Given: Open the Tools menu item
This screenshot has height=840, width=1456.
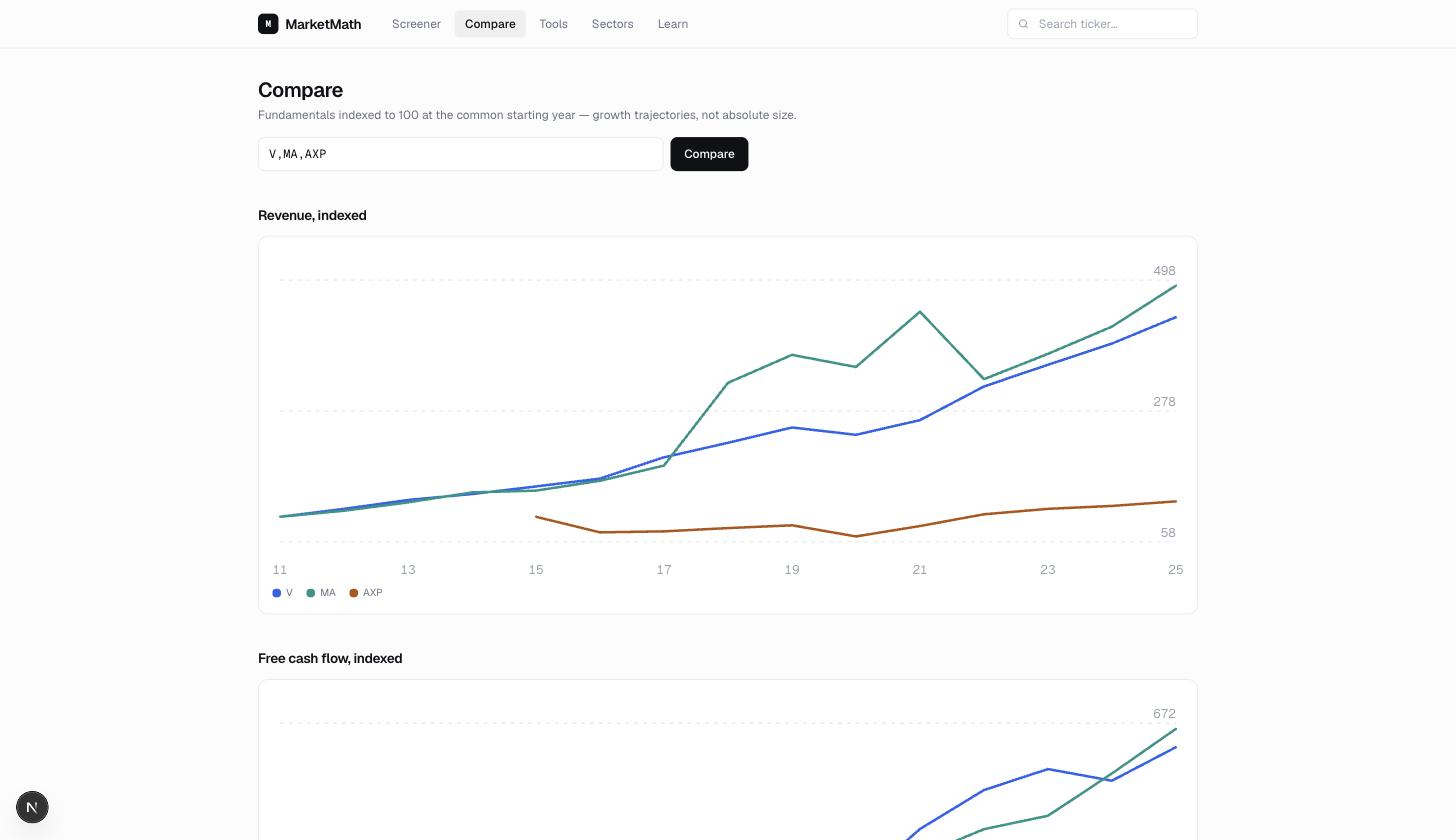Looking at the screenshot, I should coord(553,24).
